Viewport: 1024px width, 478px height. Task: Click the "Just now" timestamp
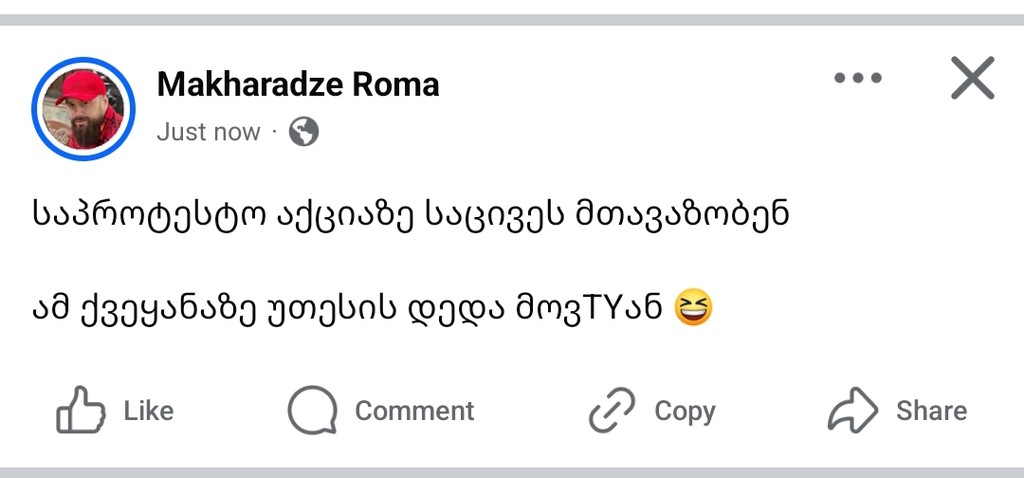(x=208, y=132)
